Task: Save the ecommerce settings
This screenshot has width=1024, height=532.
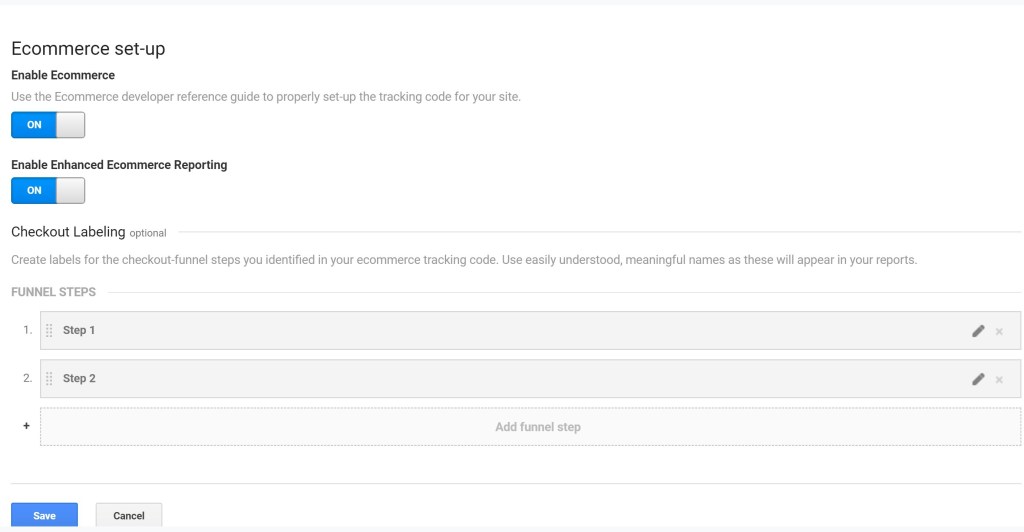Action: point(44,516)
